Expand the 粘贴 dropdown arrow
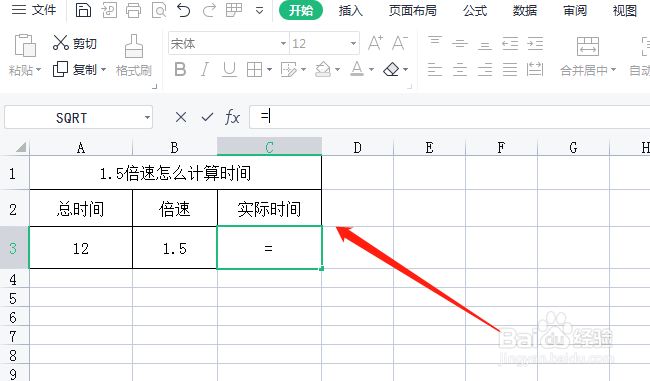This screenshot has width=650, height=381. coord(39,70)
